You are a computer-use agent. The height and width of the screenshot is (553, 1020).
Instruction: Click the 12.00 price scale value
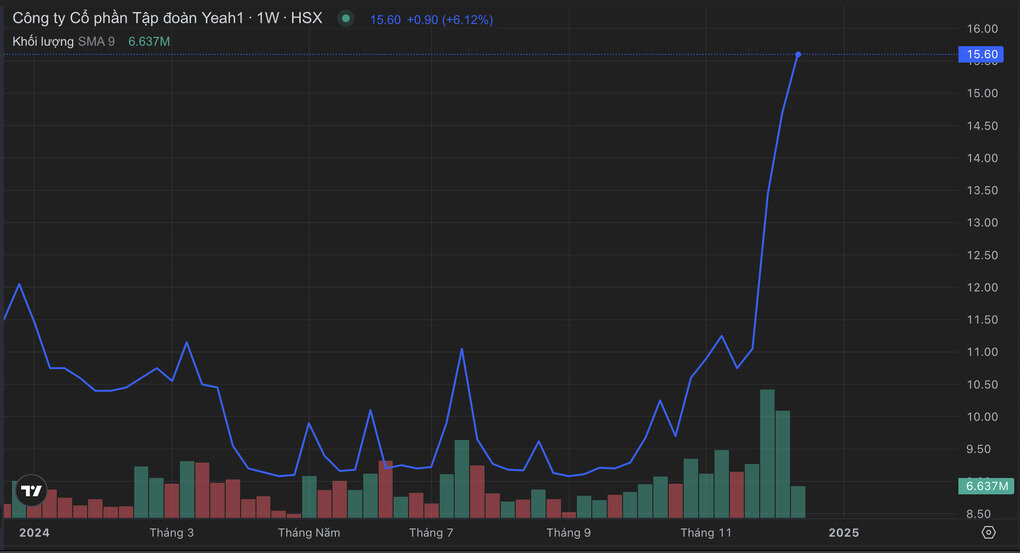point(982,288)
